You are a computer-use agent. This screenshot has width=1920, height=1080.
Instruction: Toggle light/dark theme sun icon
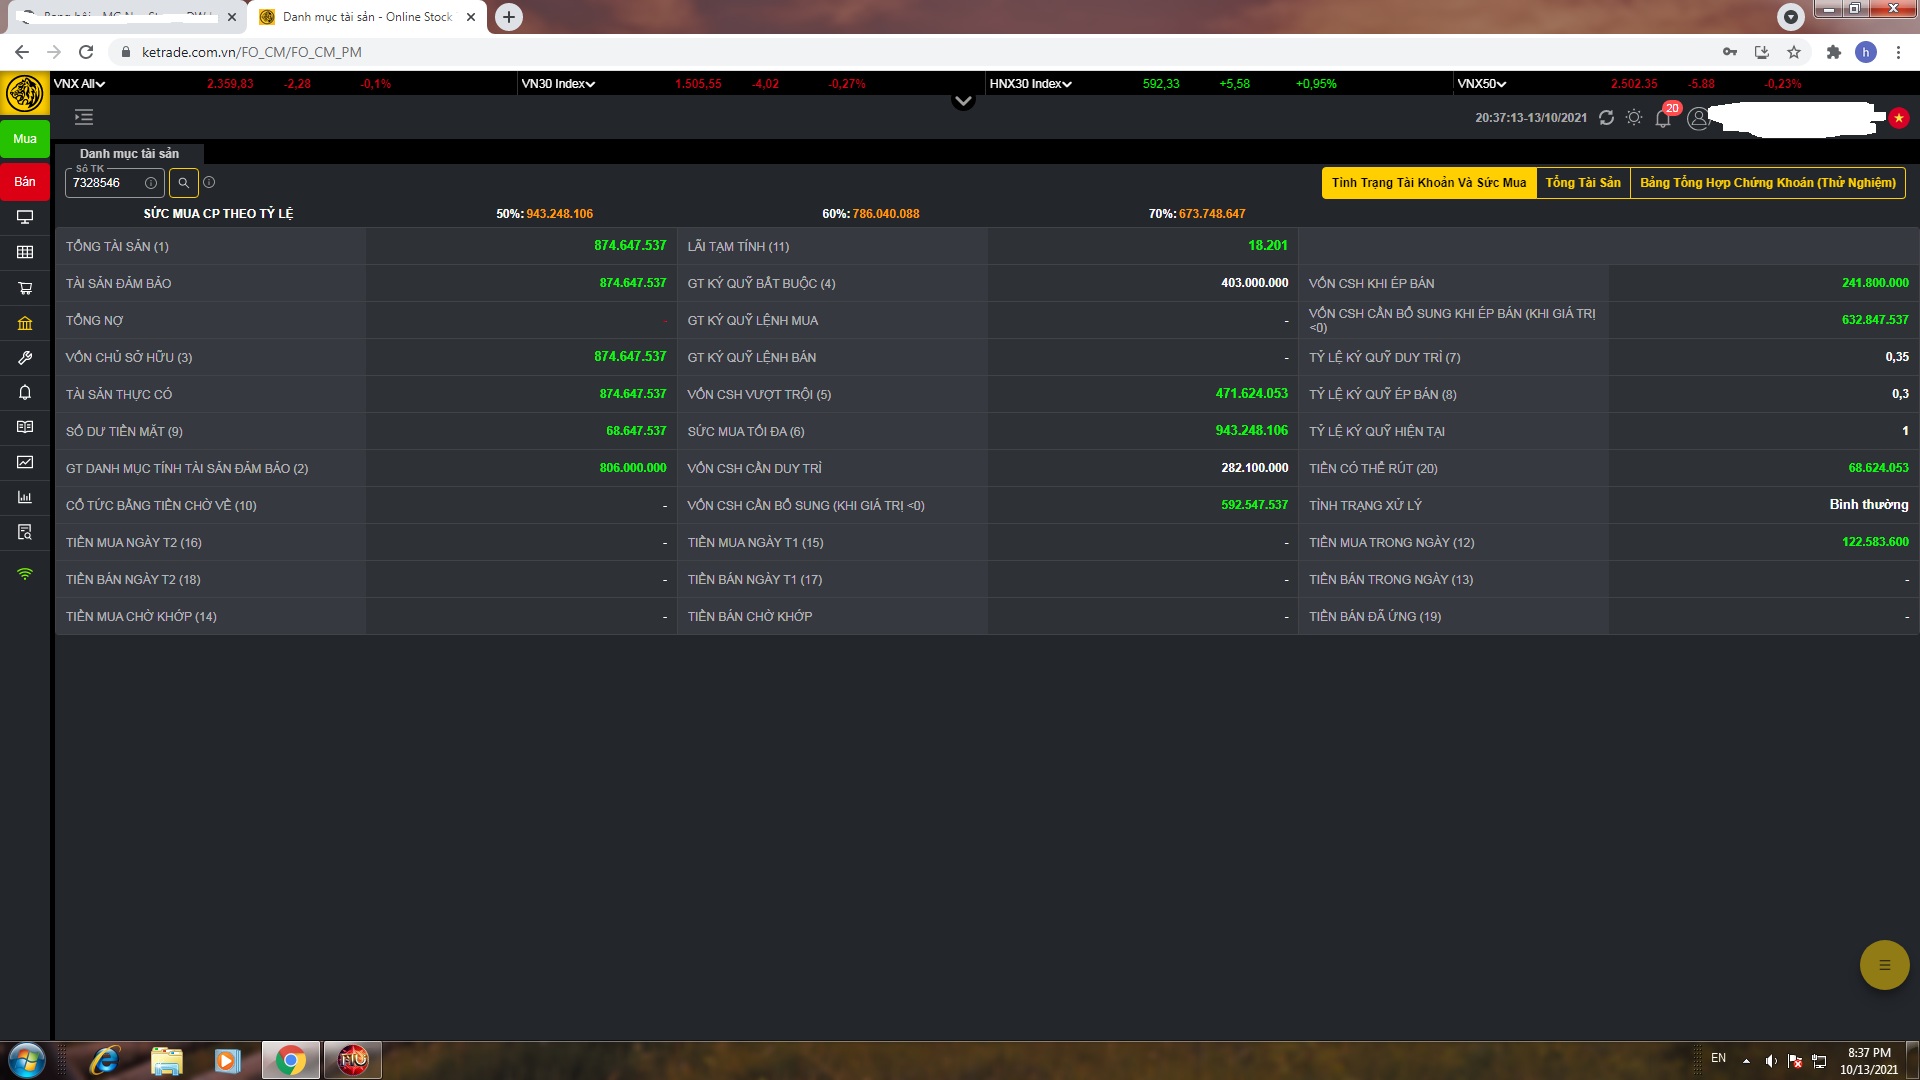[x=1634, y=118]
